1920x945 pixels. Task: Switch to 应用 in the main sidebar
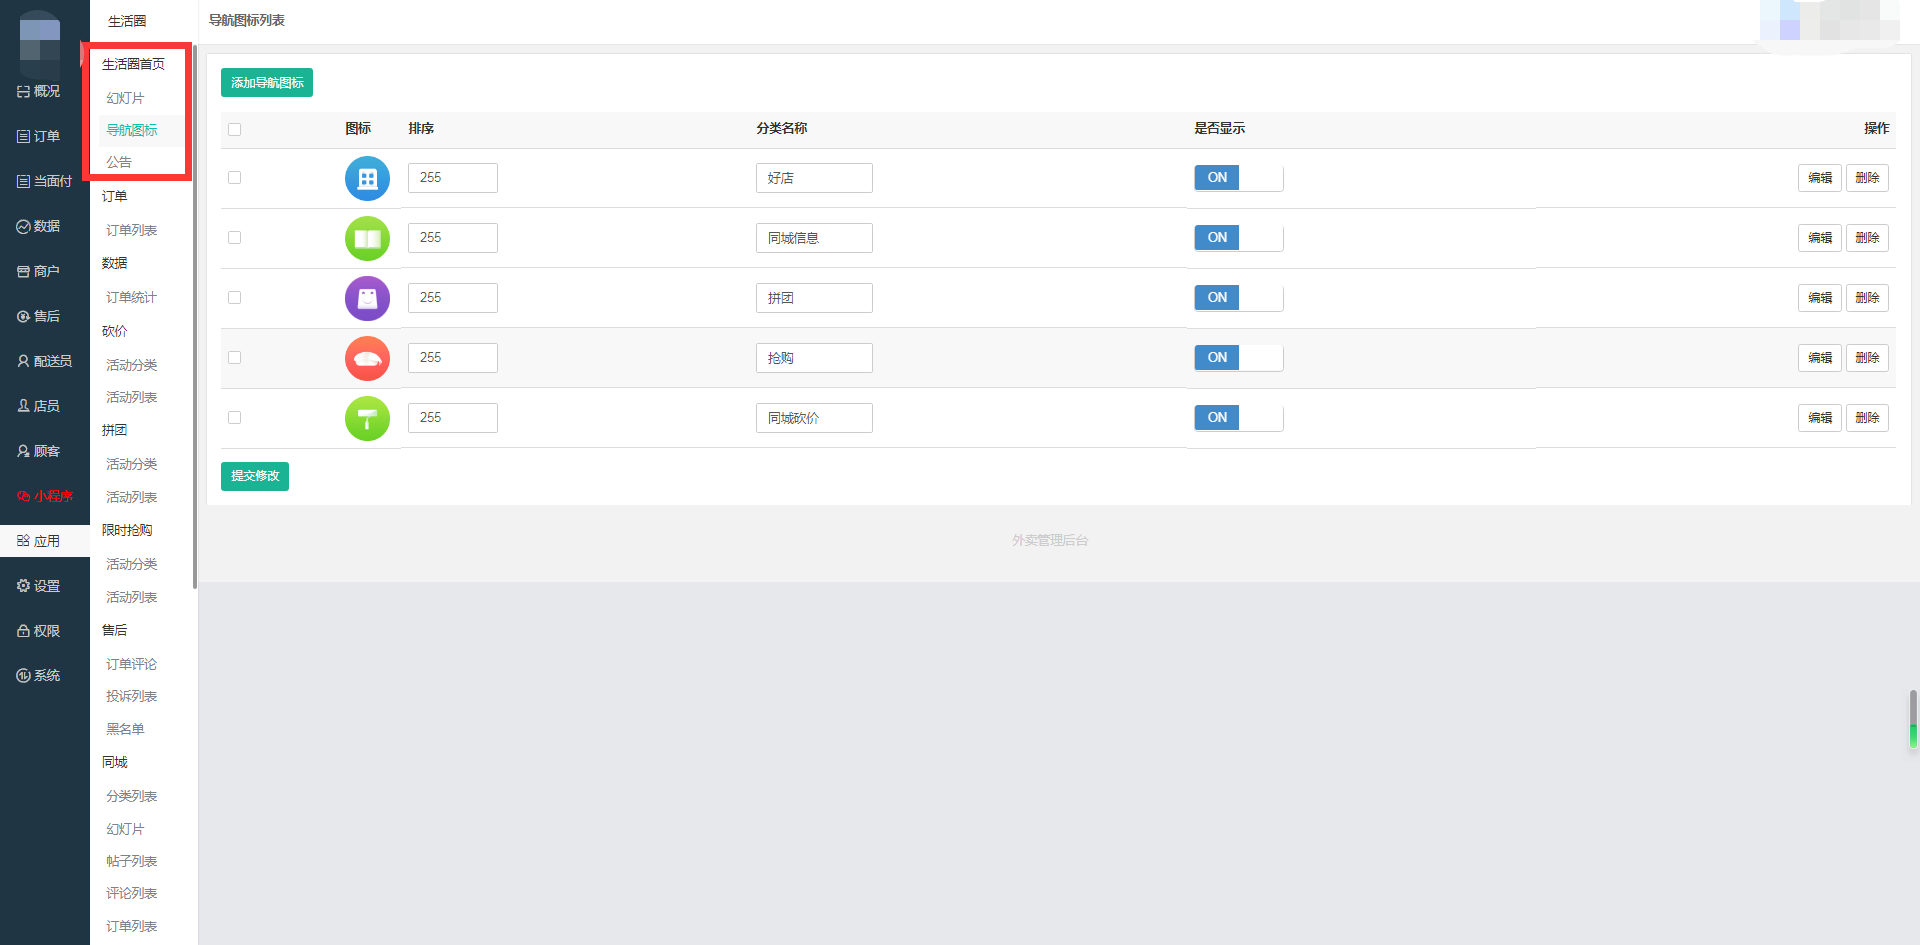coord(39,541)
